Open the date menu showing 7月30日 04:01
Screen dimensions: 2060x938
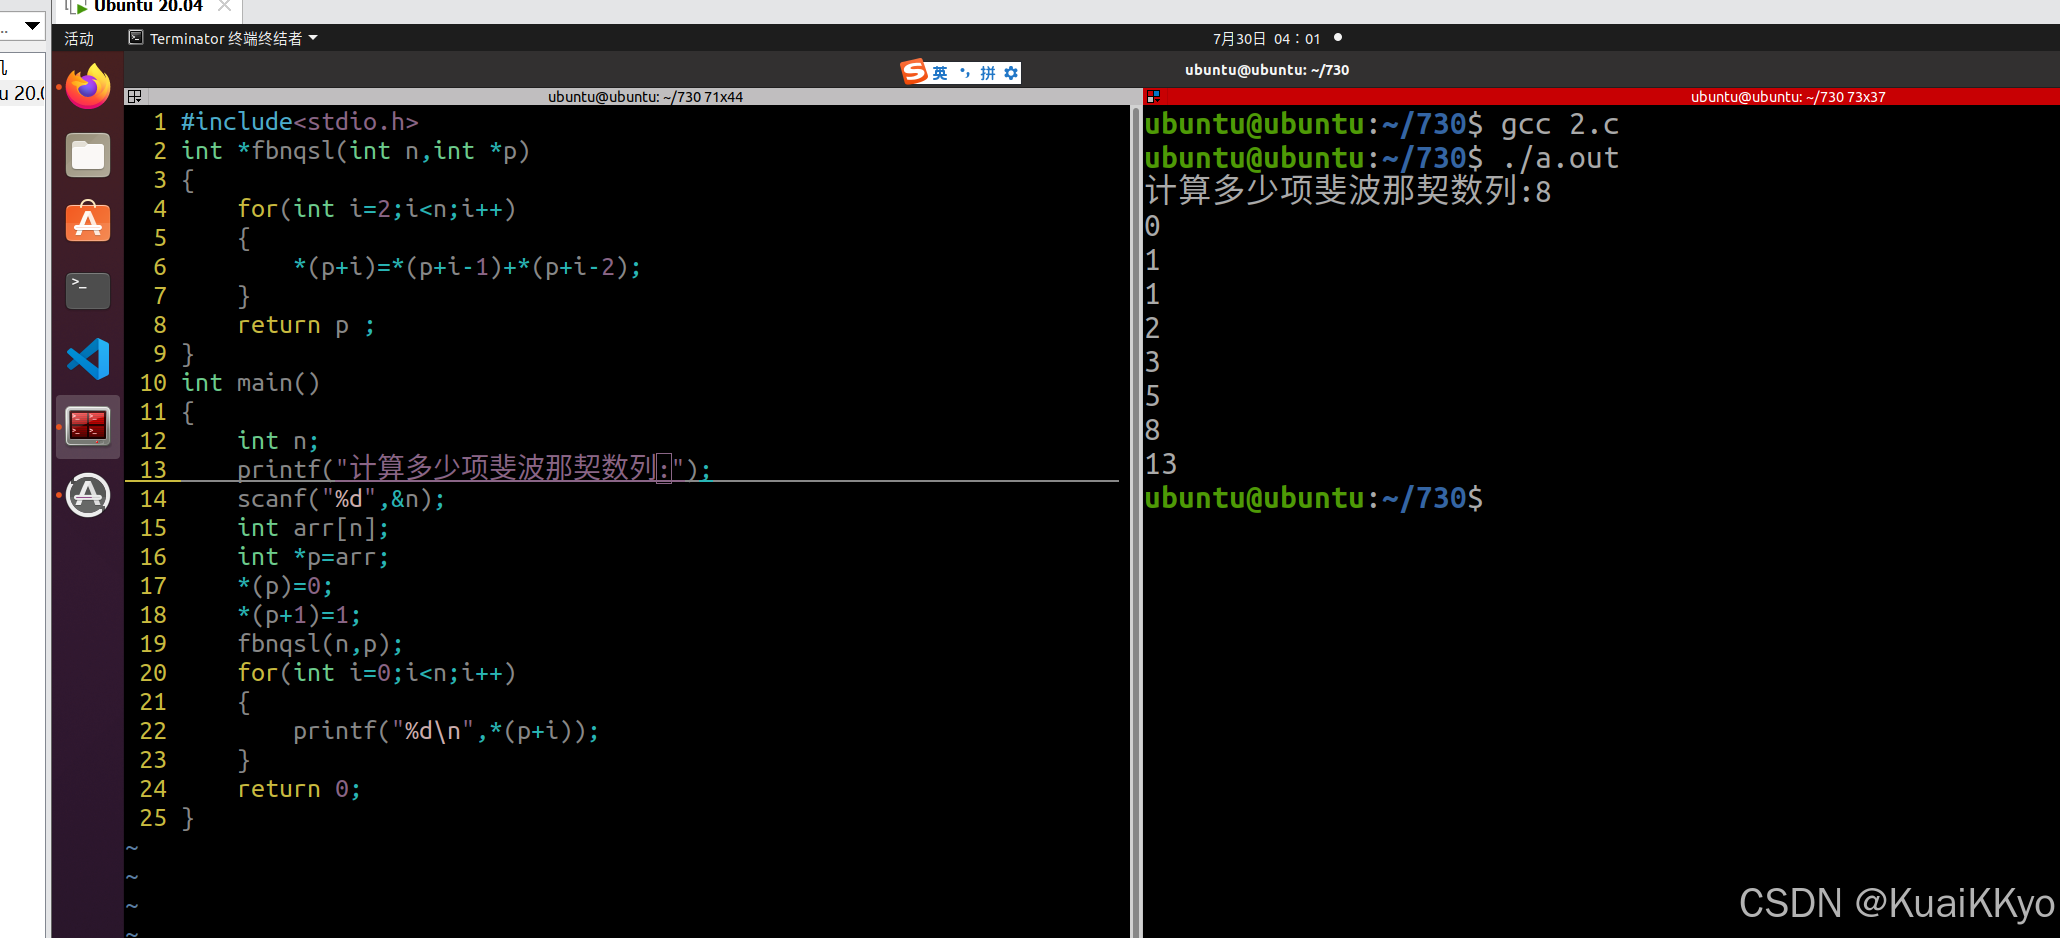click(1263, 38)
